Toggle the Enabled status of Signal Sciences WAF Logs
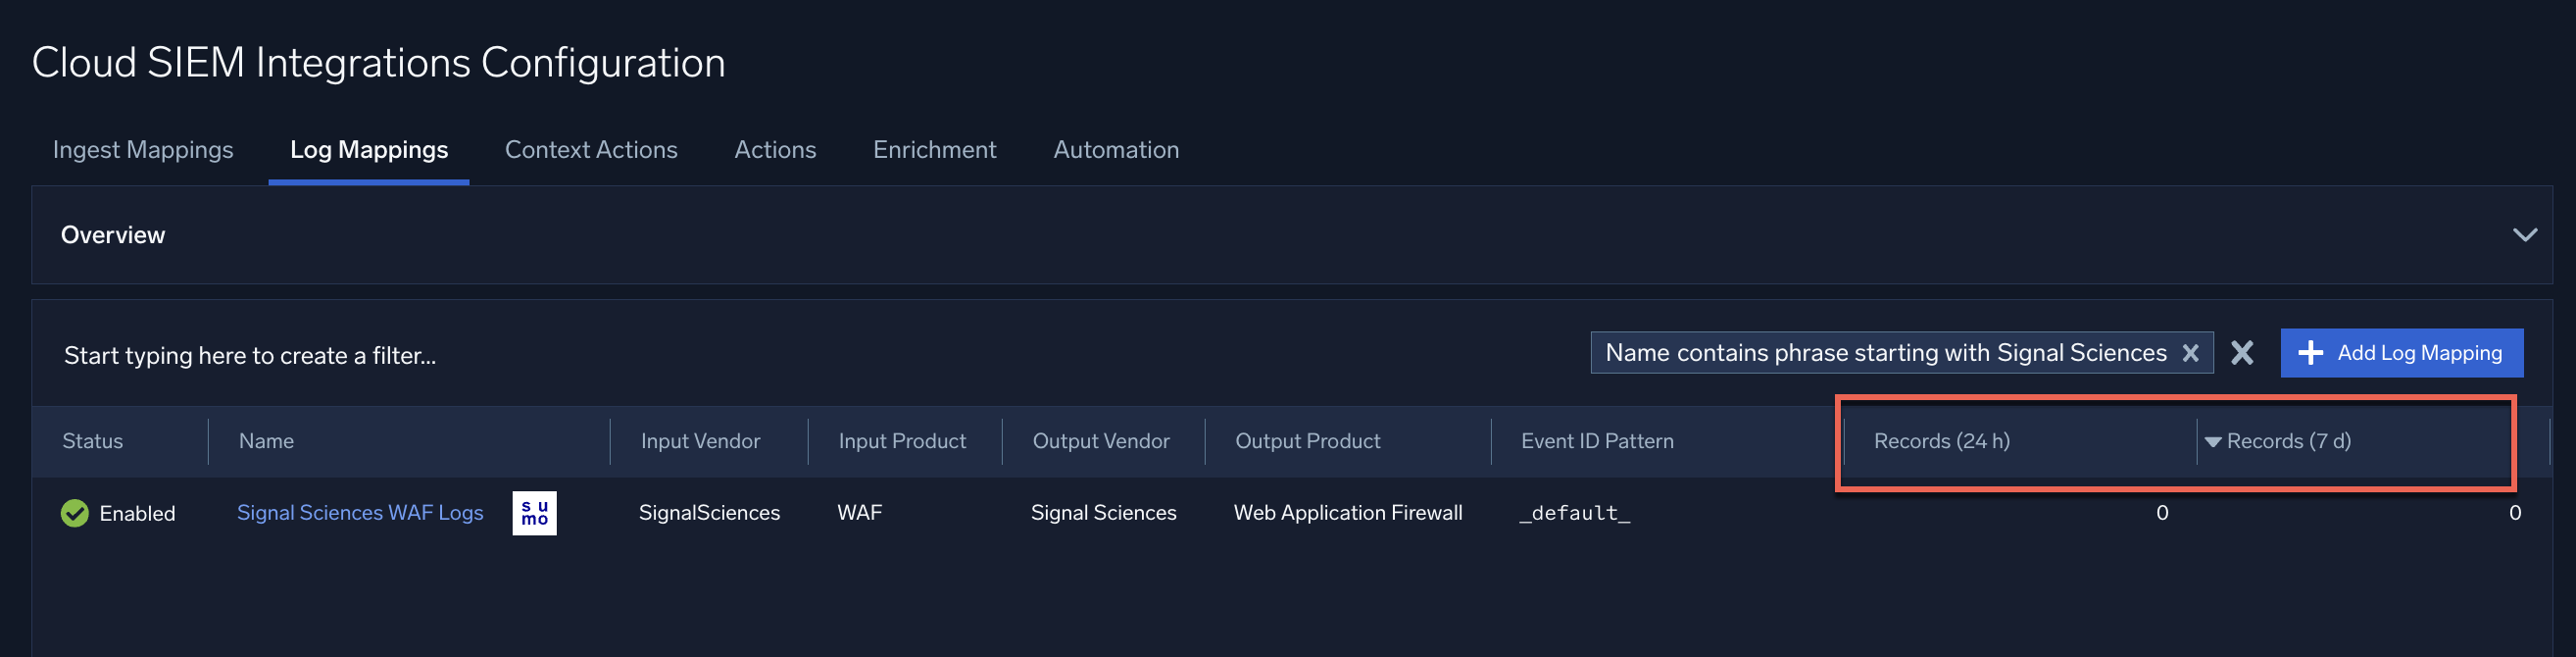Image resolution: width=2576 pixels, height=657 pixels. click(74, 513)
